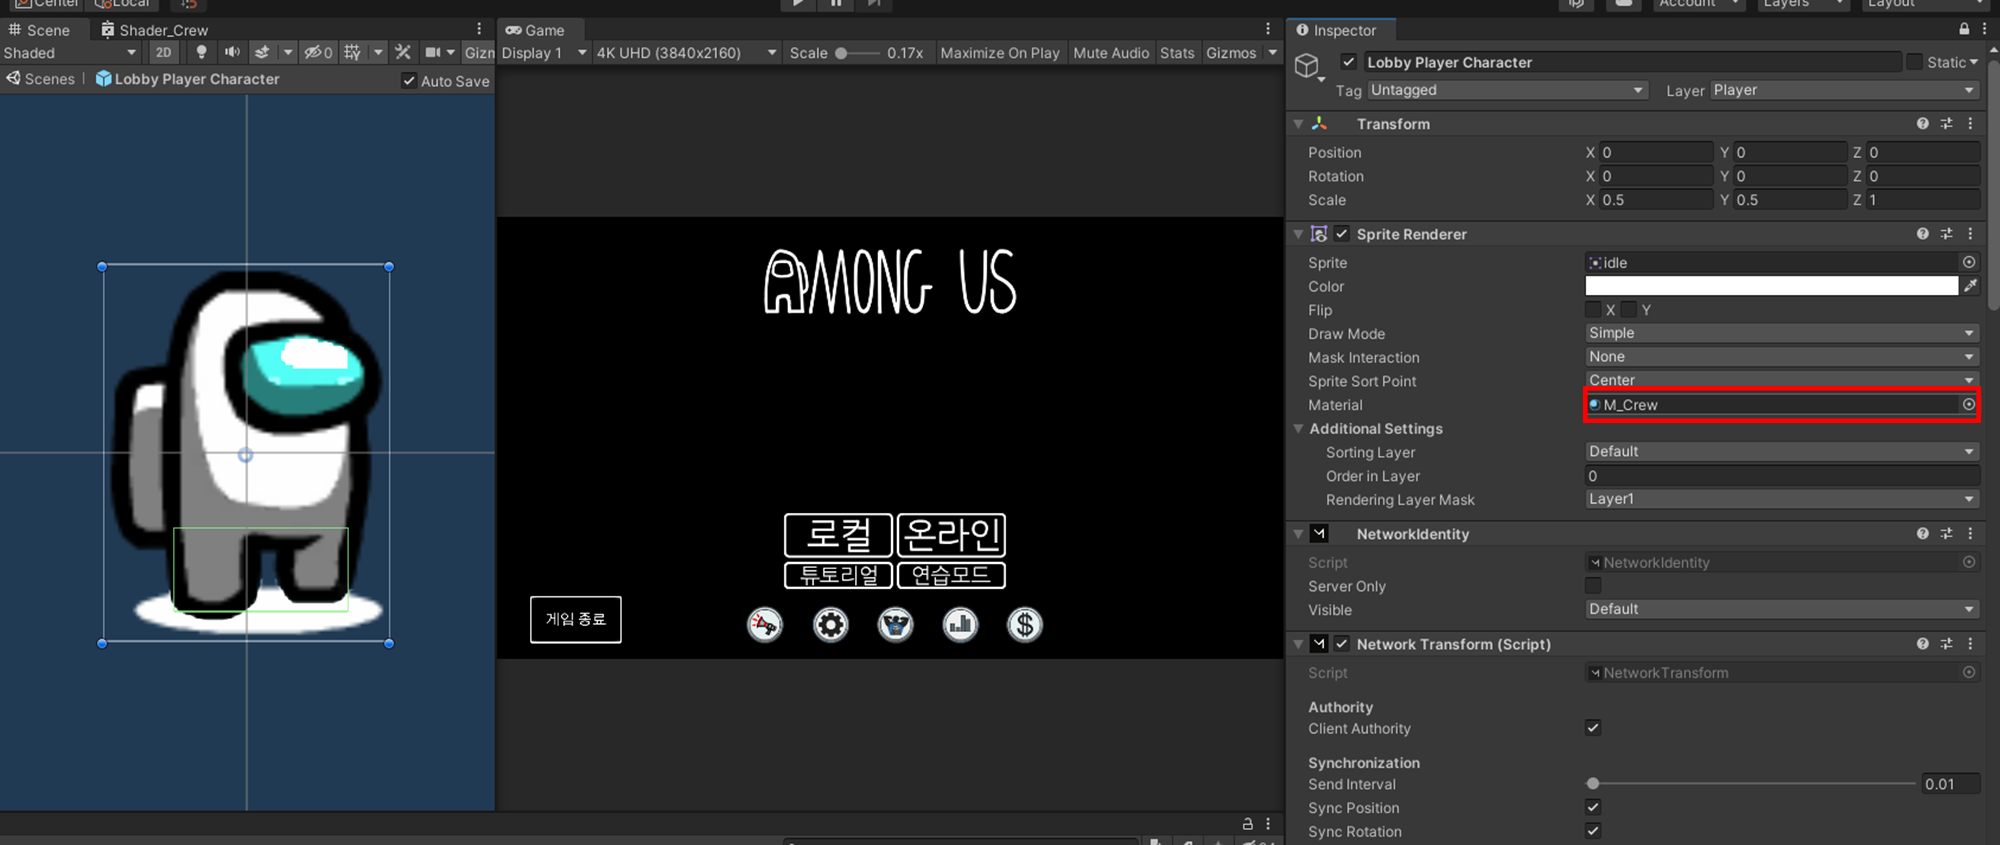The width and height of the screenshot is (2000, 845).
Task: Click the Scenes breadcrumb link
Action: (41, 79)
